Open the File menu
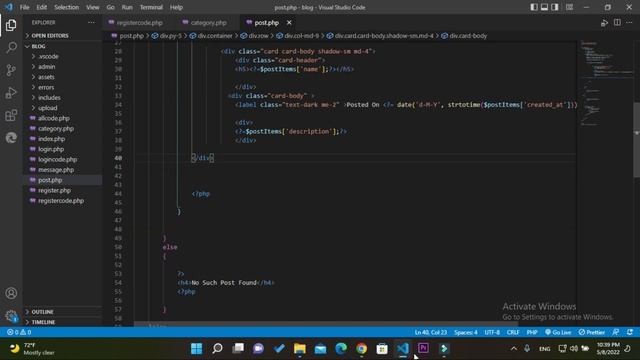640x360 pixels. 24,7
